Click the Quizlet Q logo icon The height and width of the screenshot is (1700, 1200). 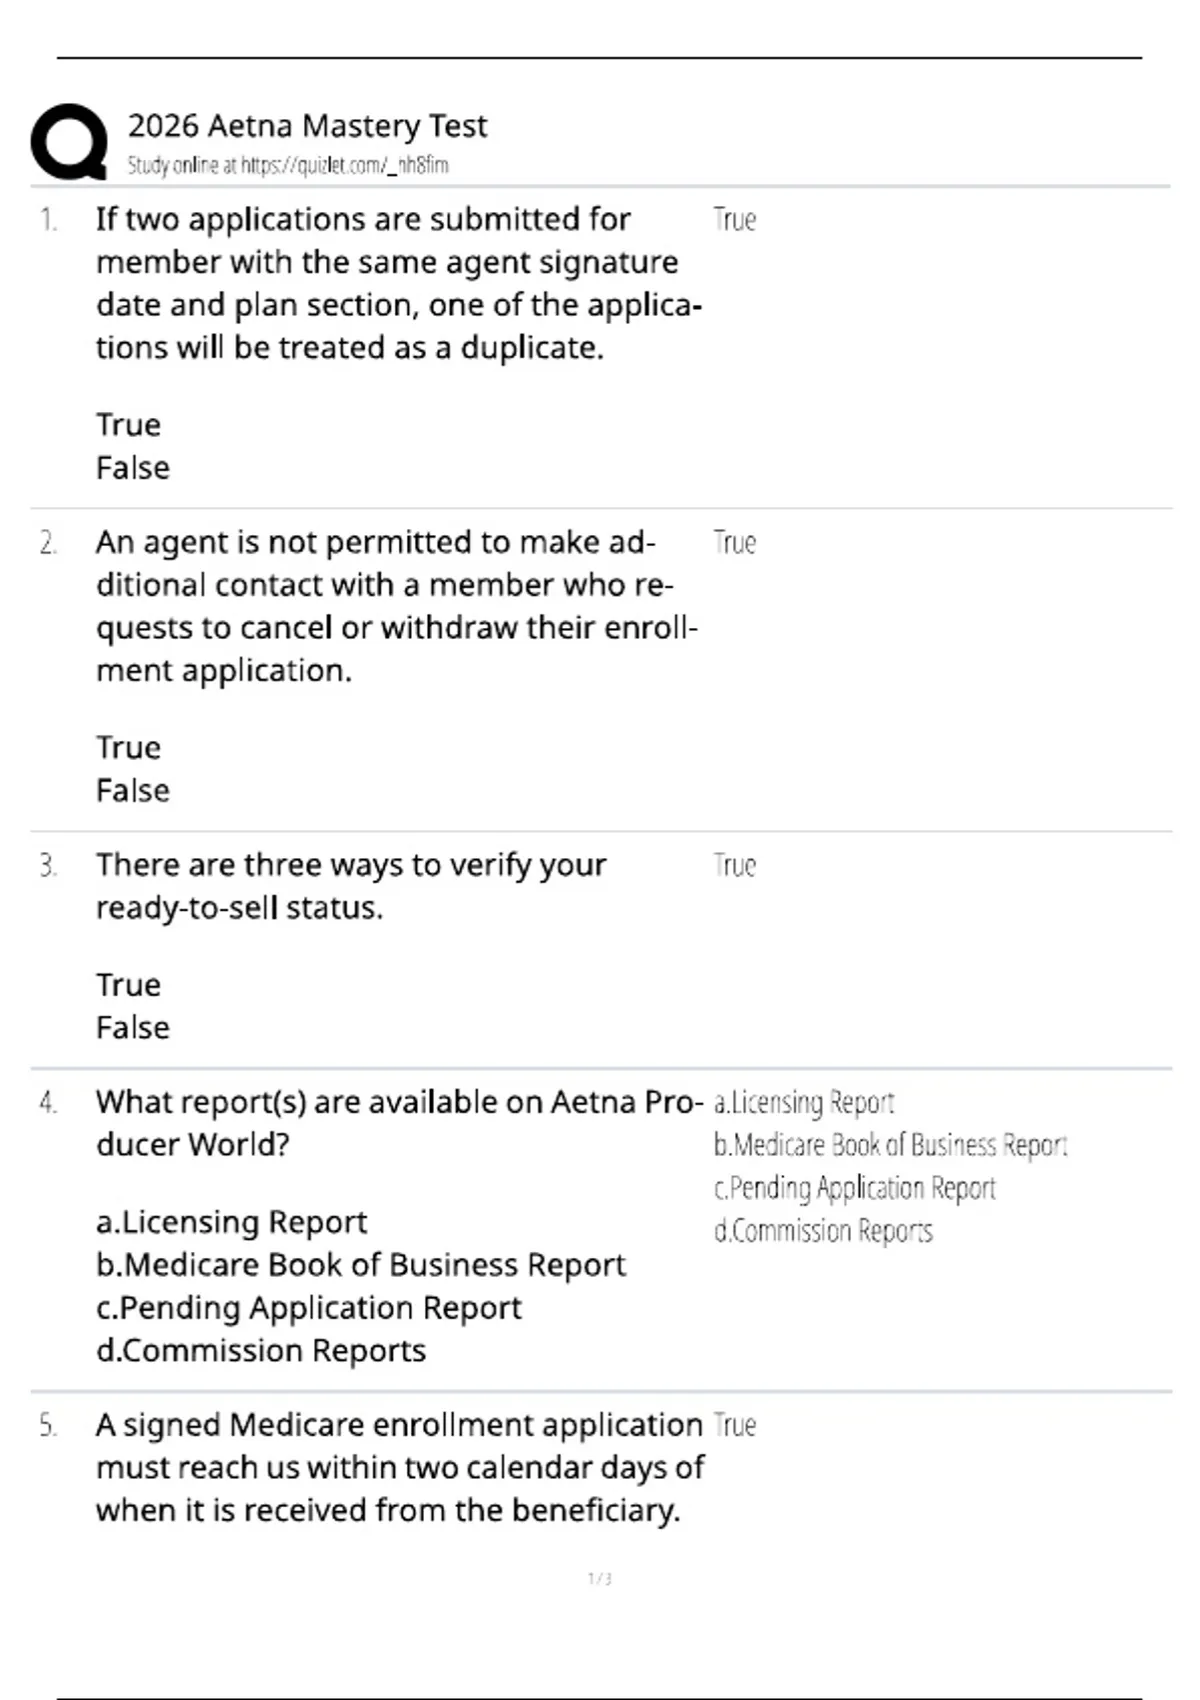[x=69, y=142]
